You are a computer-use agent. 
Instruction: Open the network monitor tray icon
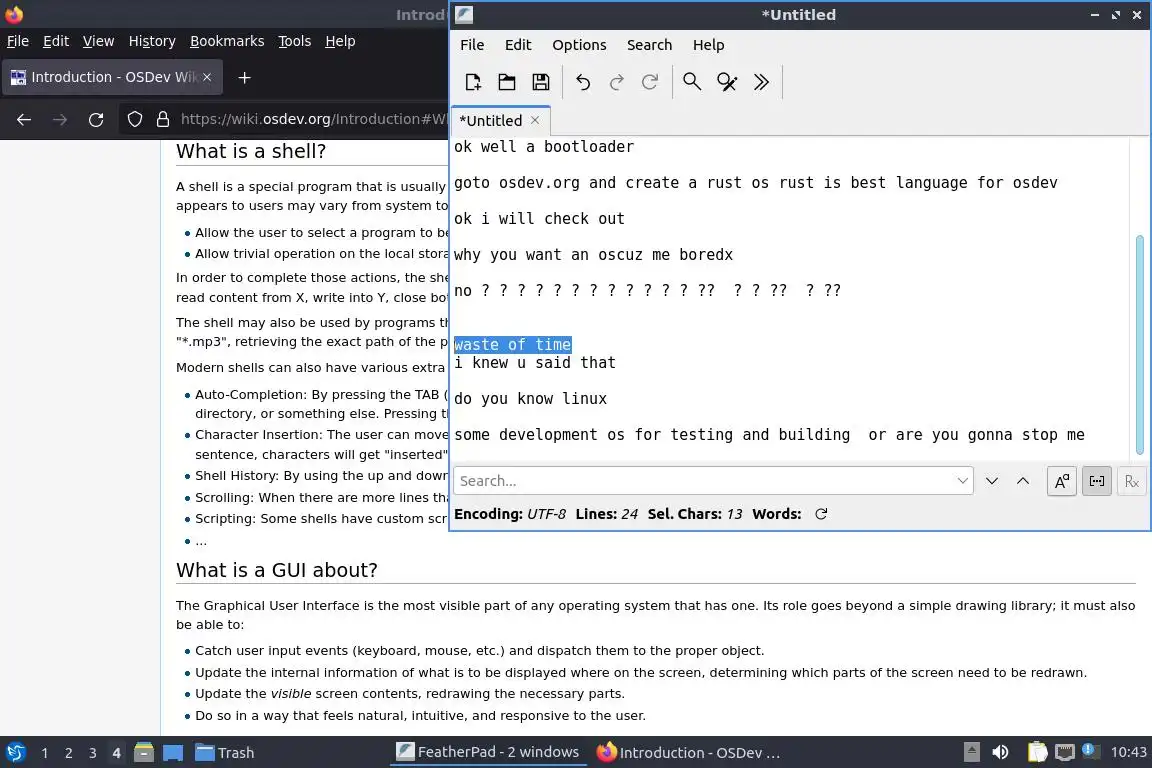[x=1065, y=753]
